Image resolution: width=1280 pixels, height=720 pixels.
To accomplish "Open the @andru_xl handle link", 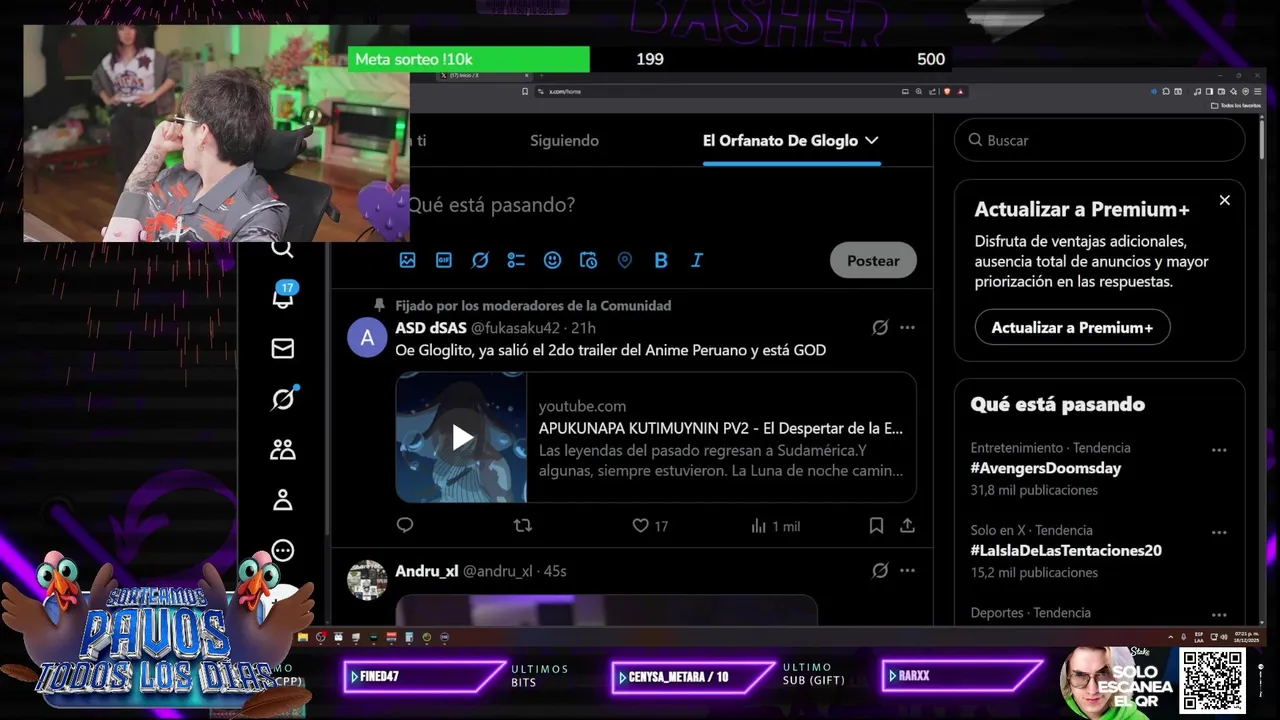I will pos(497,571).
